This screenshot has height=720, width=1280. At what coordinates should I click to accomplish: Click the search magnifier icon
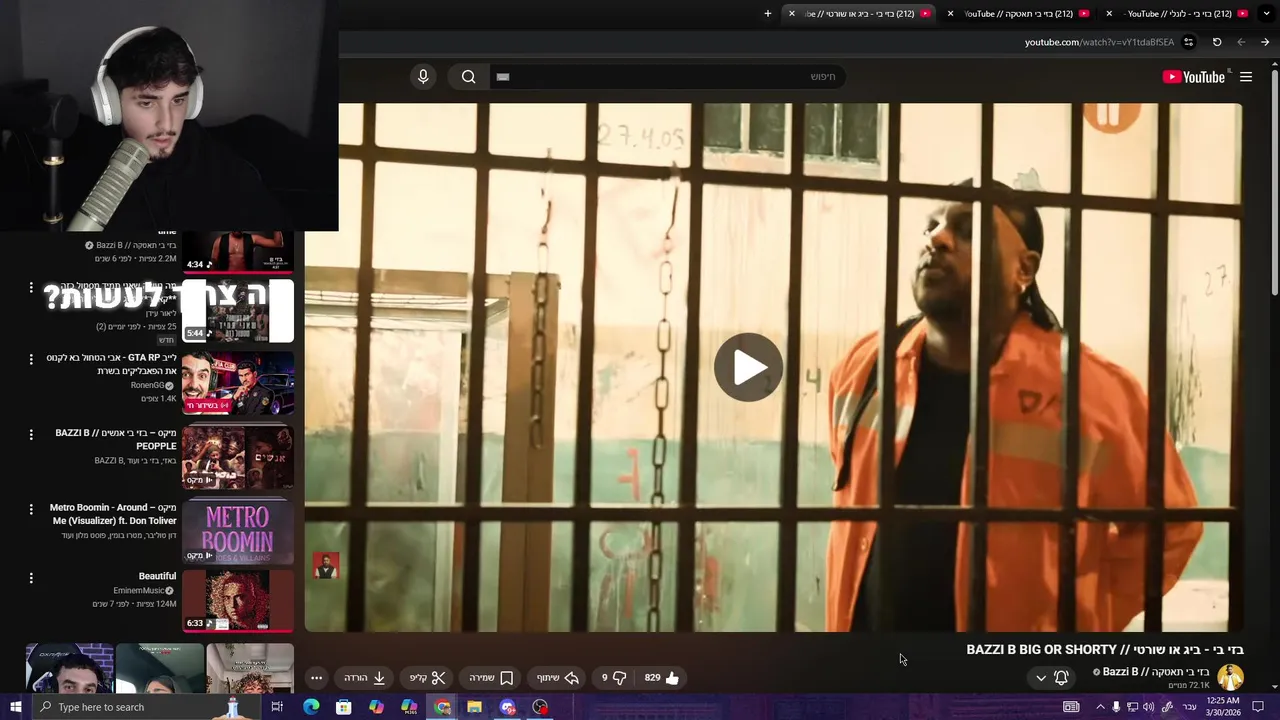[x=468, y=77]
